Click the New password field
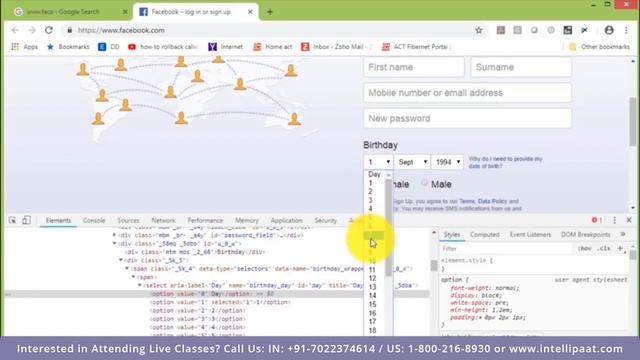 468,118
